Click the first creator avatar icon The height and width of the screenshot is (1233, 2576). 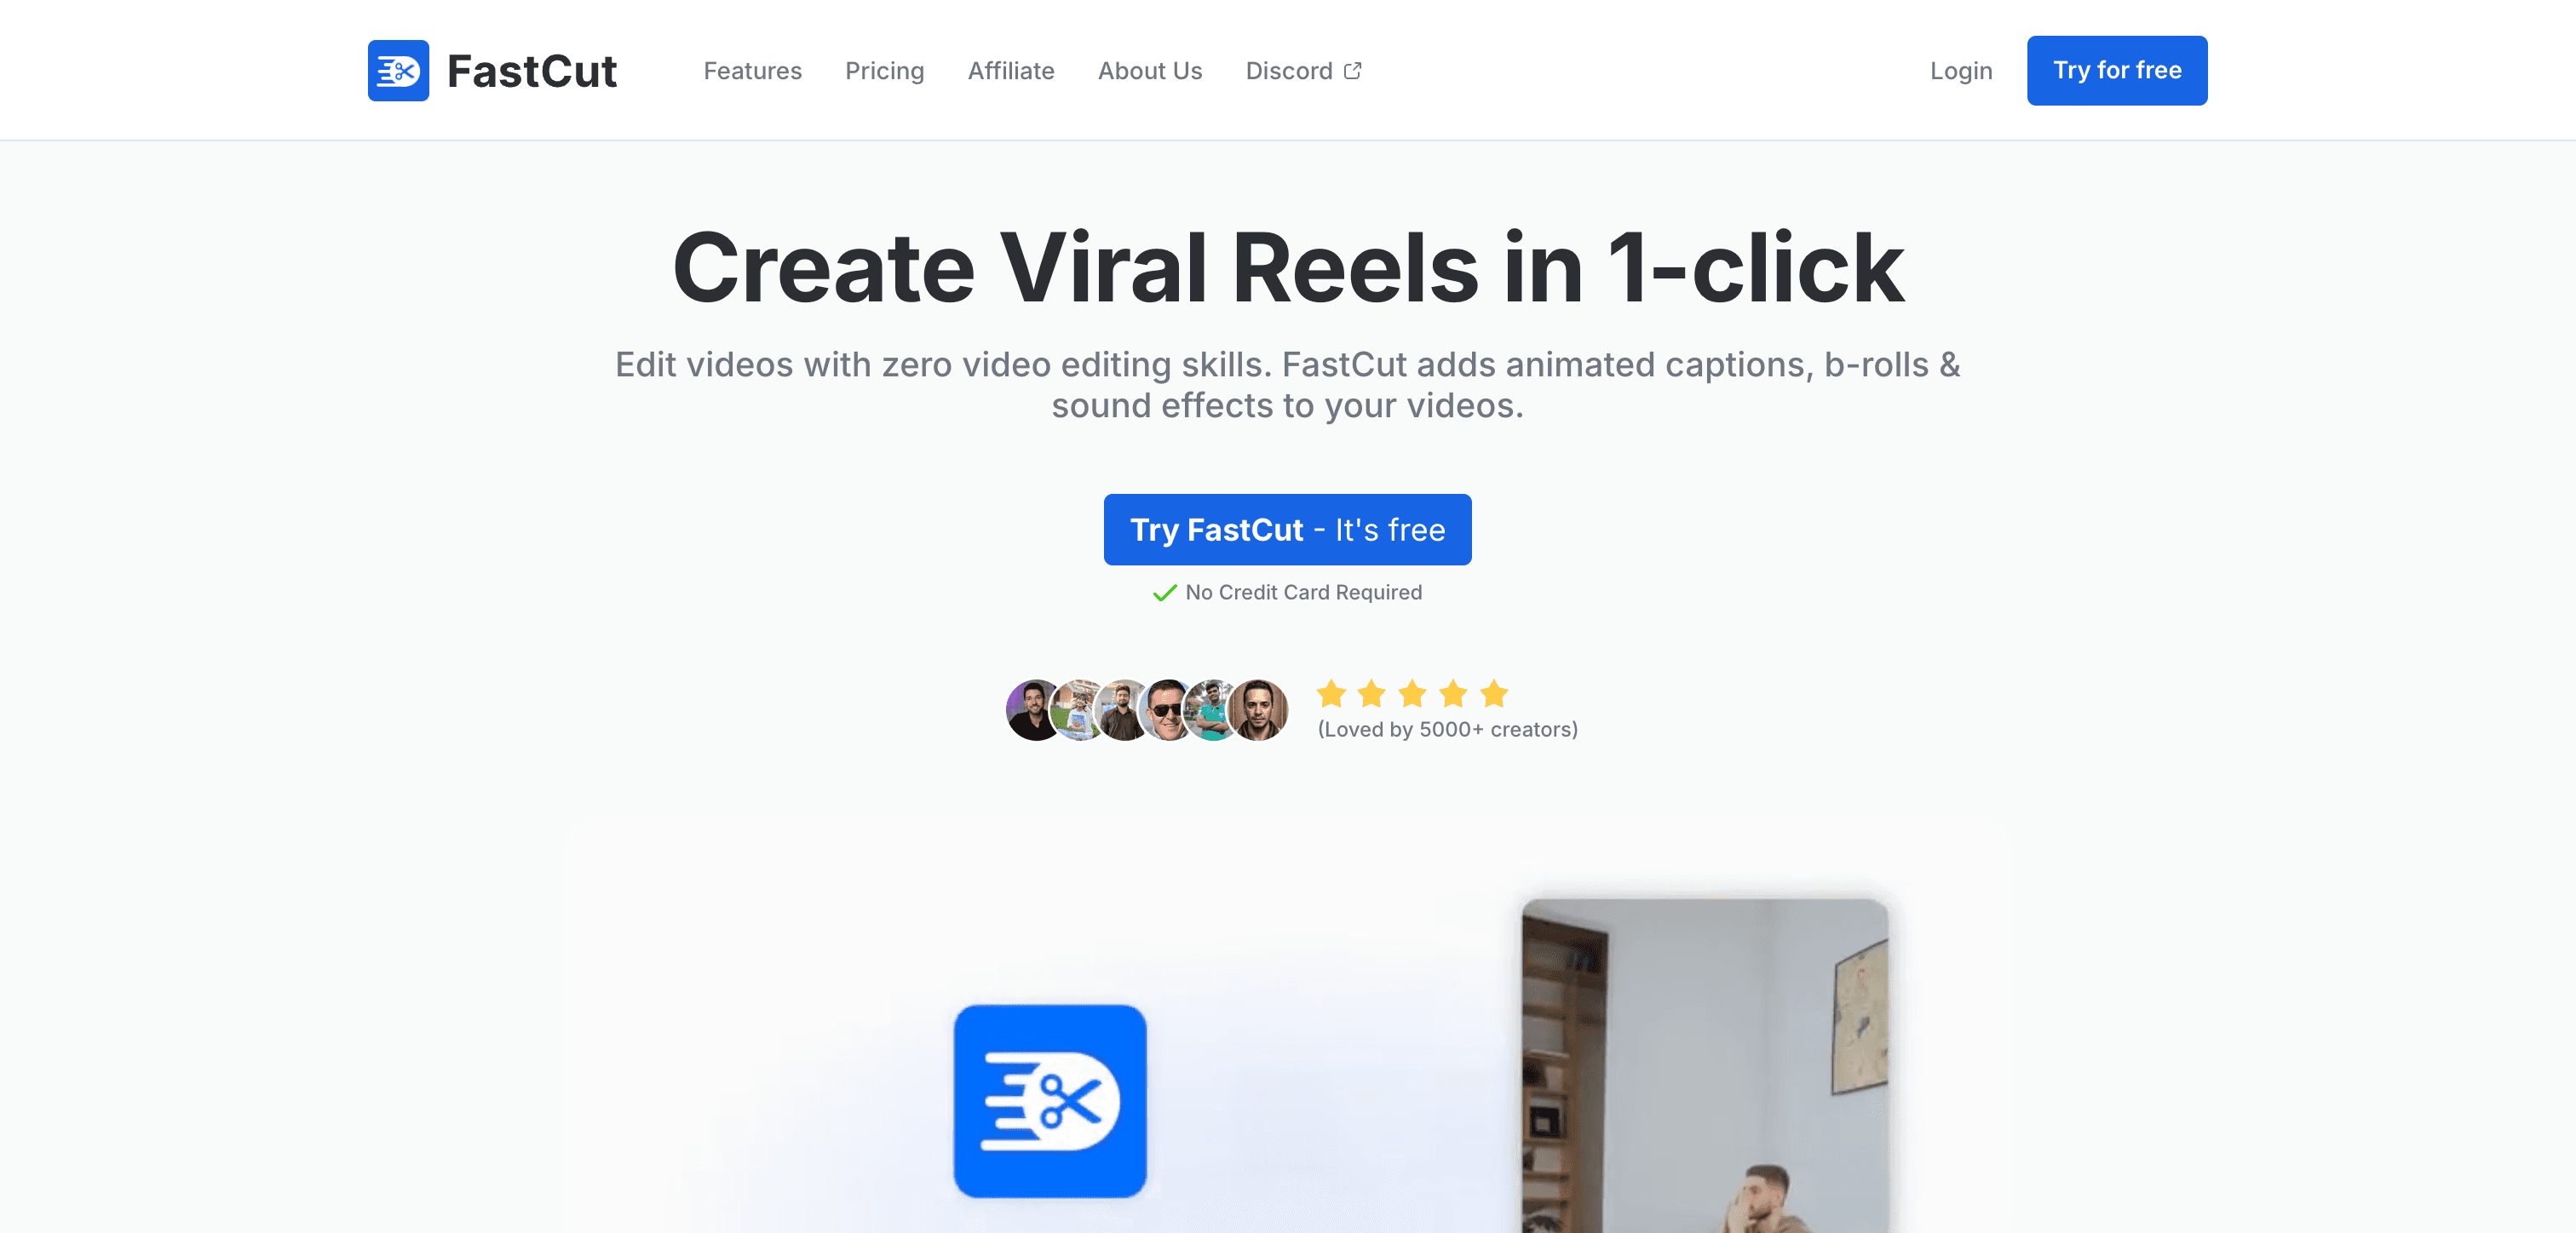coord(1032,709)
